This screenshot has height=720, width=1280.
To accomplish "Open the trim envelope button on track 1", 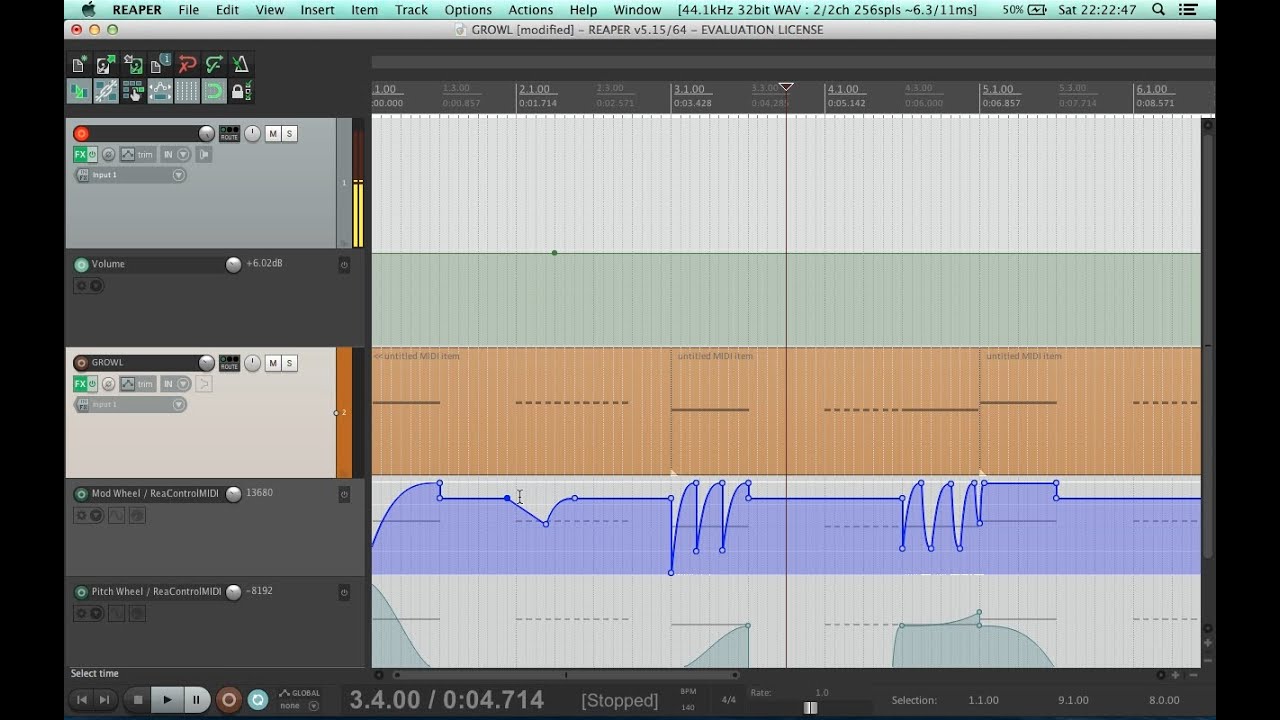I will coord(137,155).
